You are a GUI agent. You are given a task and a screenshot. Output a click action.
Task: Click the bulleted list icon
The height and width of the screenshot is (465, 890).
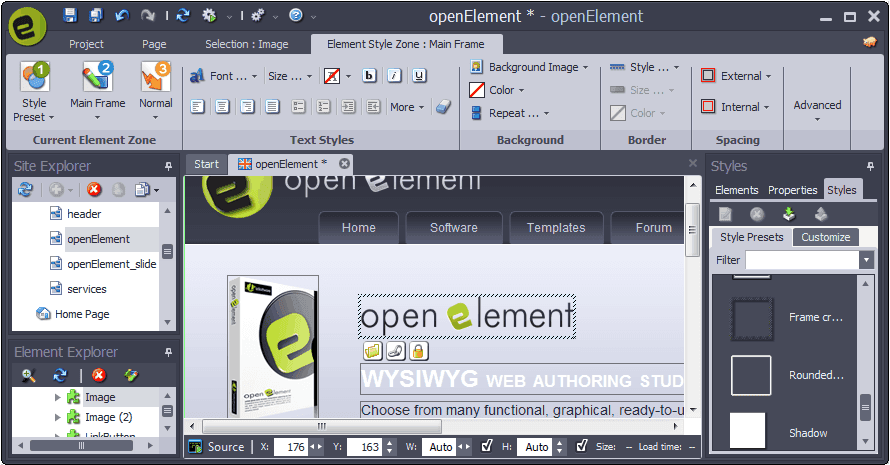tap(298, 107)
